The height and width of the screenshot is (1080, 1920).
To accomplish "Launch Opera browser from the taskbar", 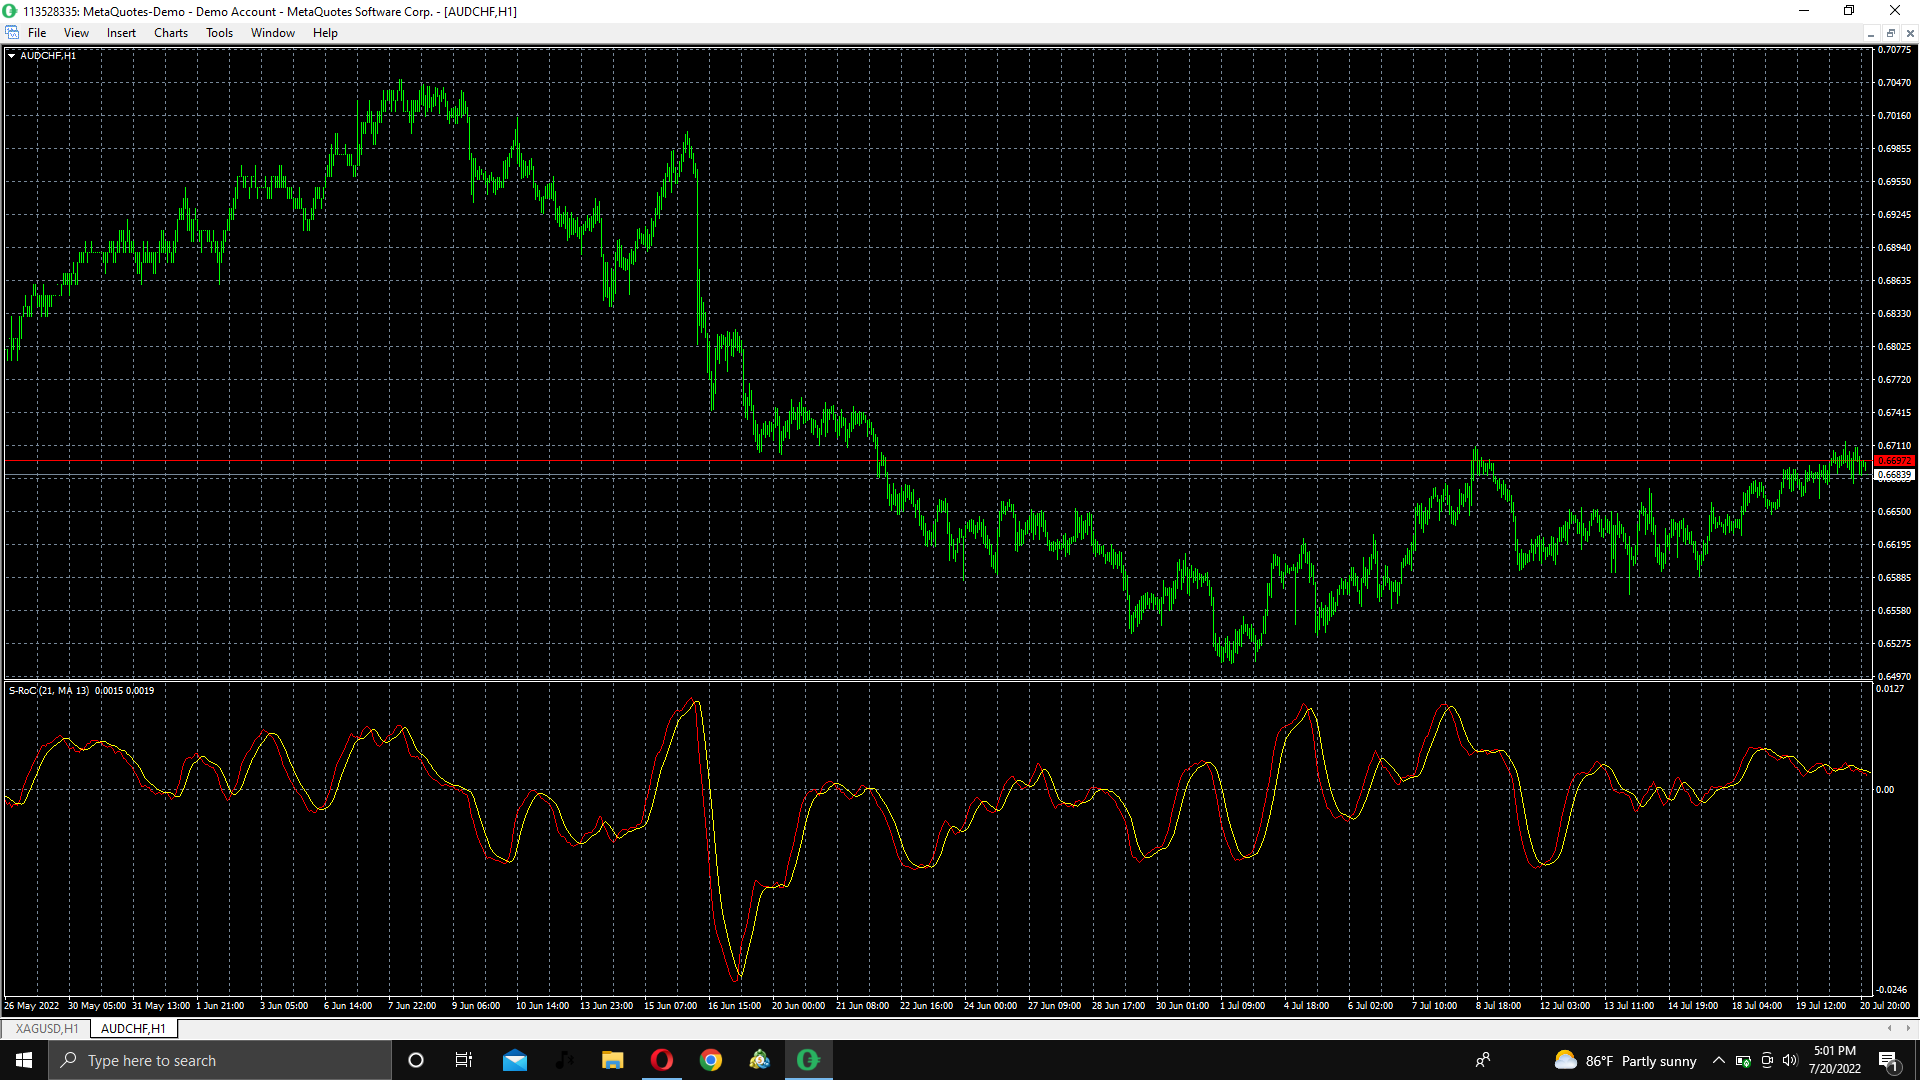I will click(662, 1060).
